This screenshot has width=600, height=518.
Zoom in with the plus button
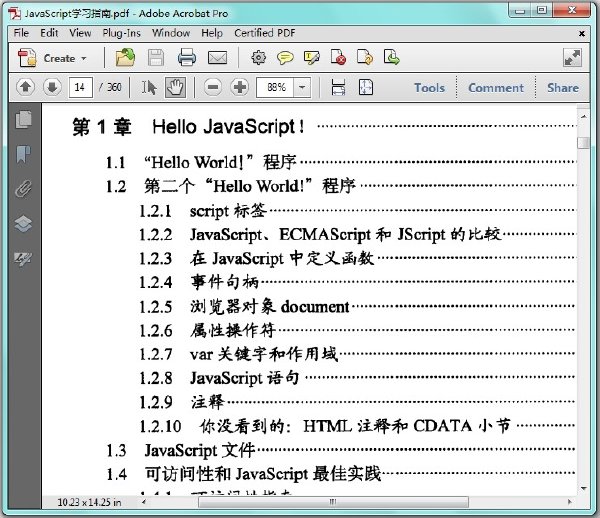click(240, 87)
